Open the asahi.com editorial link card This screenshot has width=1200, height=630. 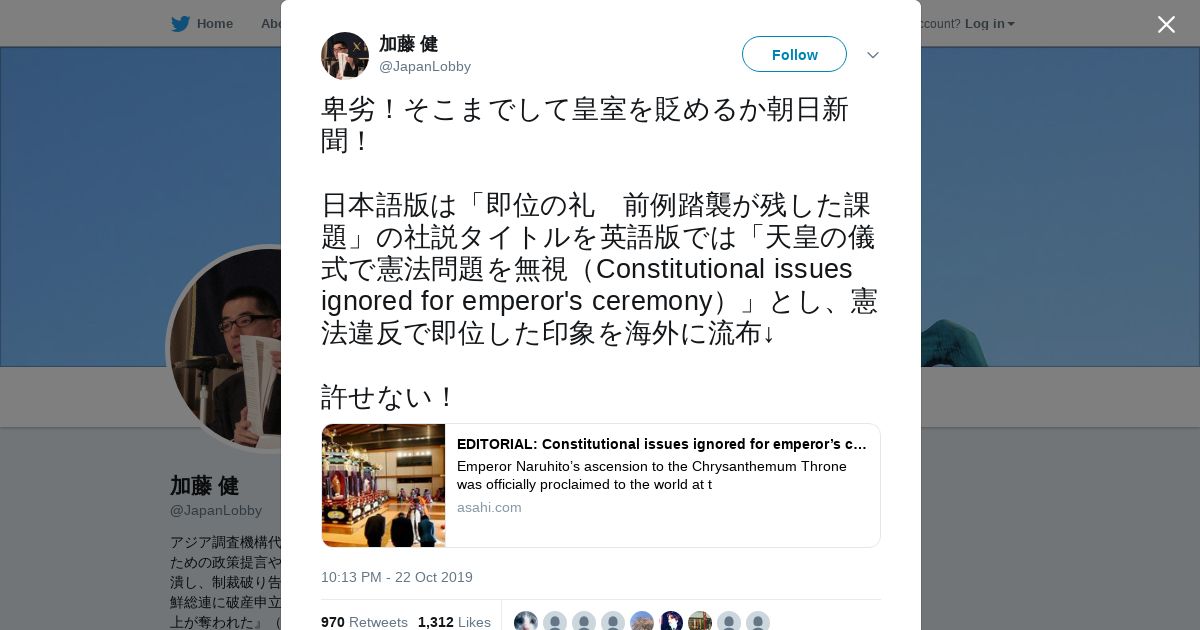click(601, 485)
